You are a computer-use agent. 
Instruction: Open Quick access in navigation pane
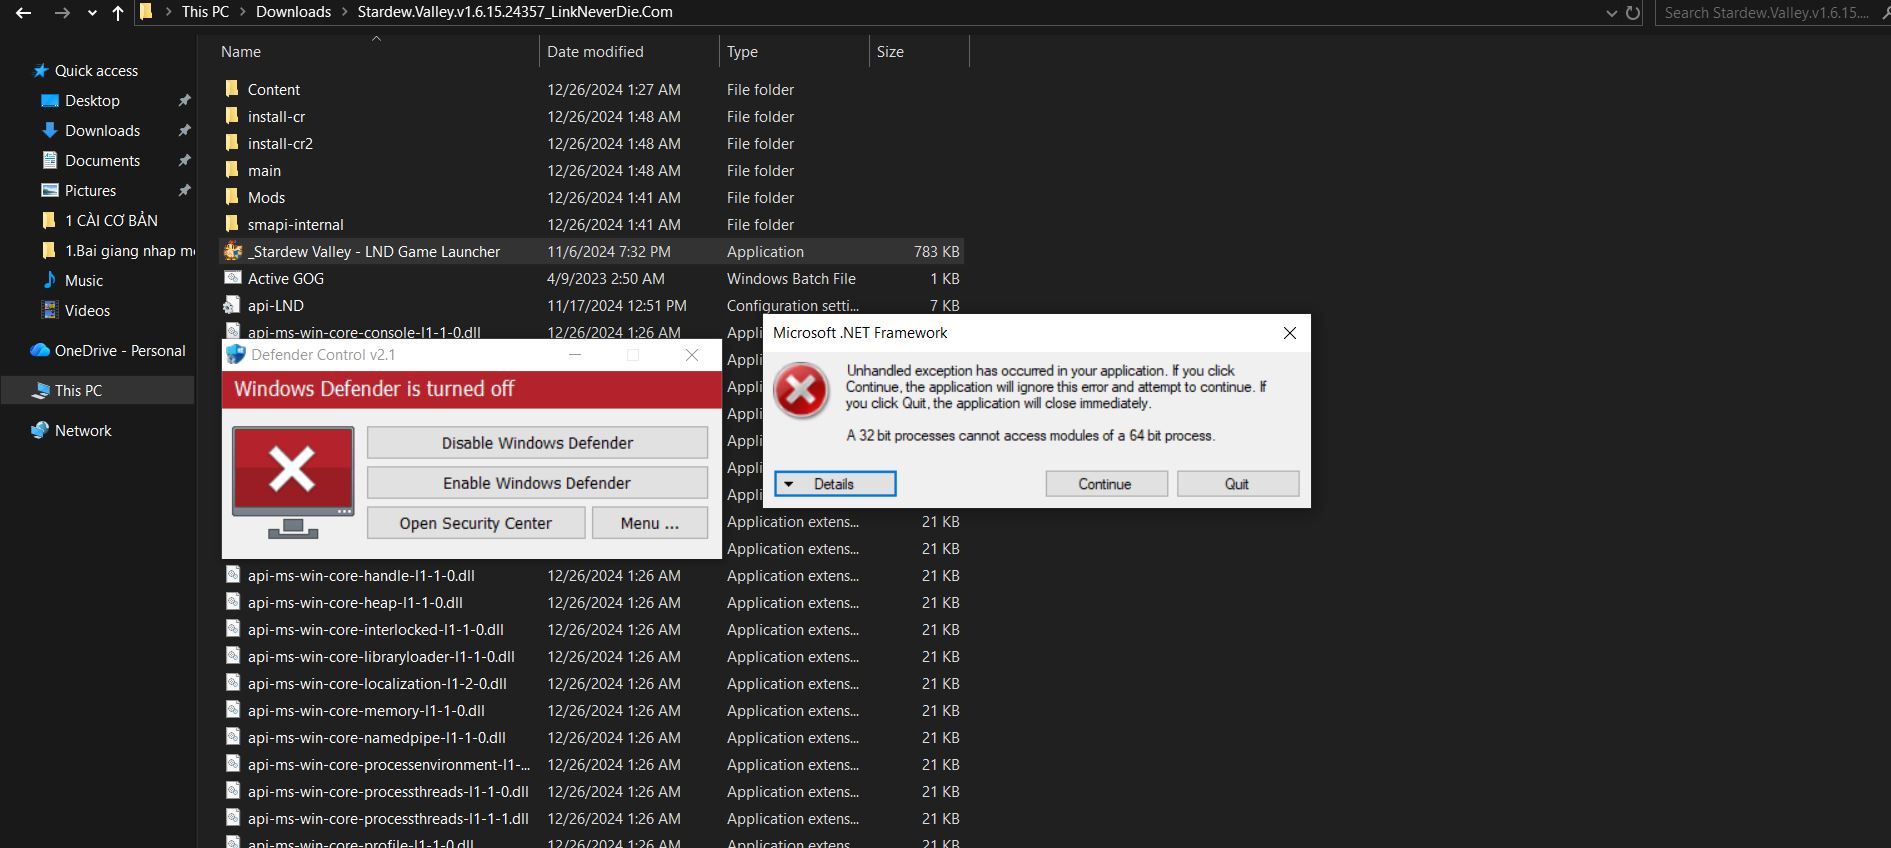tap(96, 71)
